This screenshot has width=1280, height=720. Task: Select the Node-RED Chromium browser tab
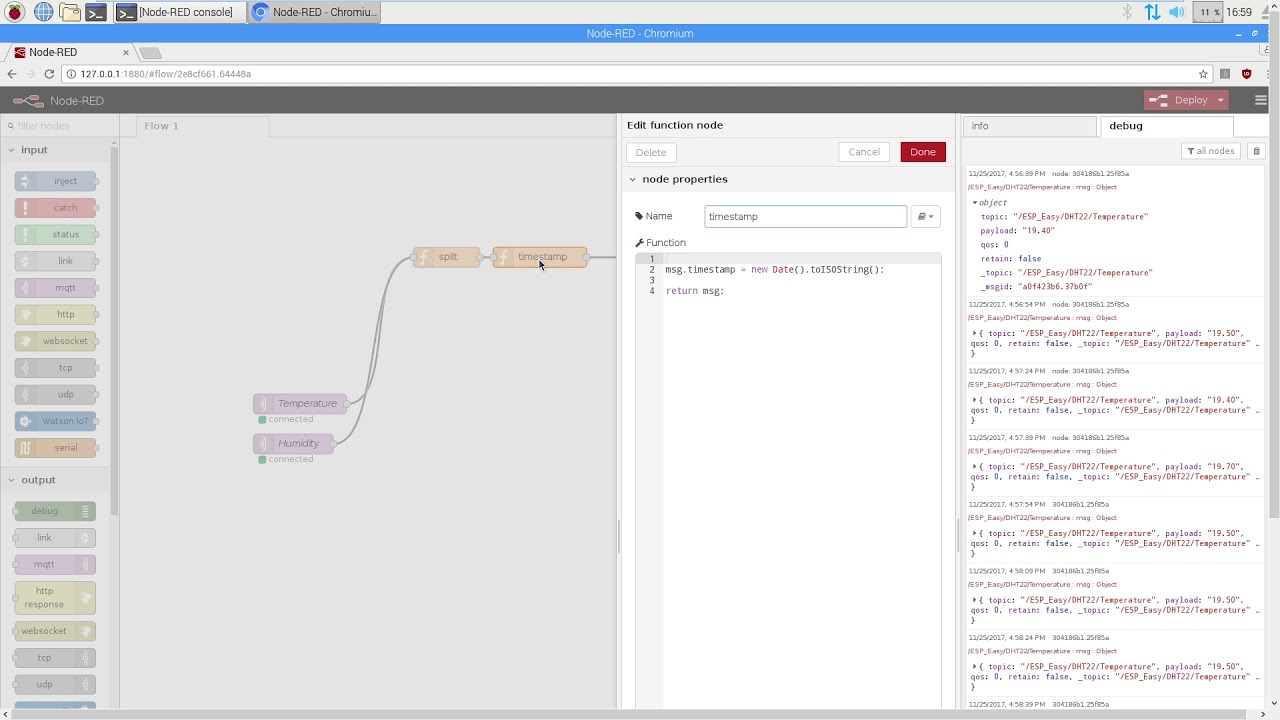point(72,52)
